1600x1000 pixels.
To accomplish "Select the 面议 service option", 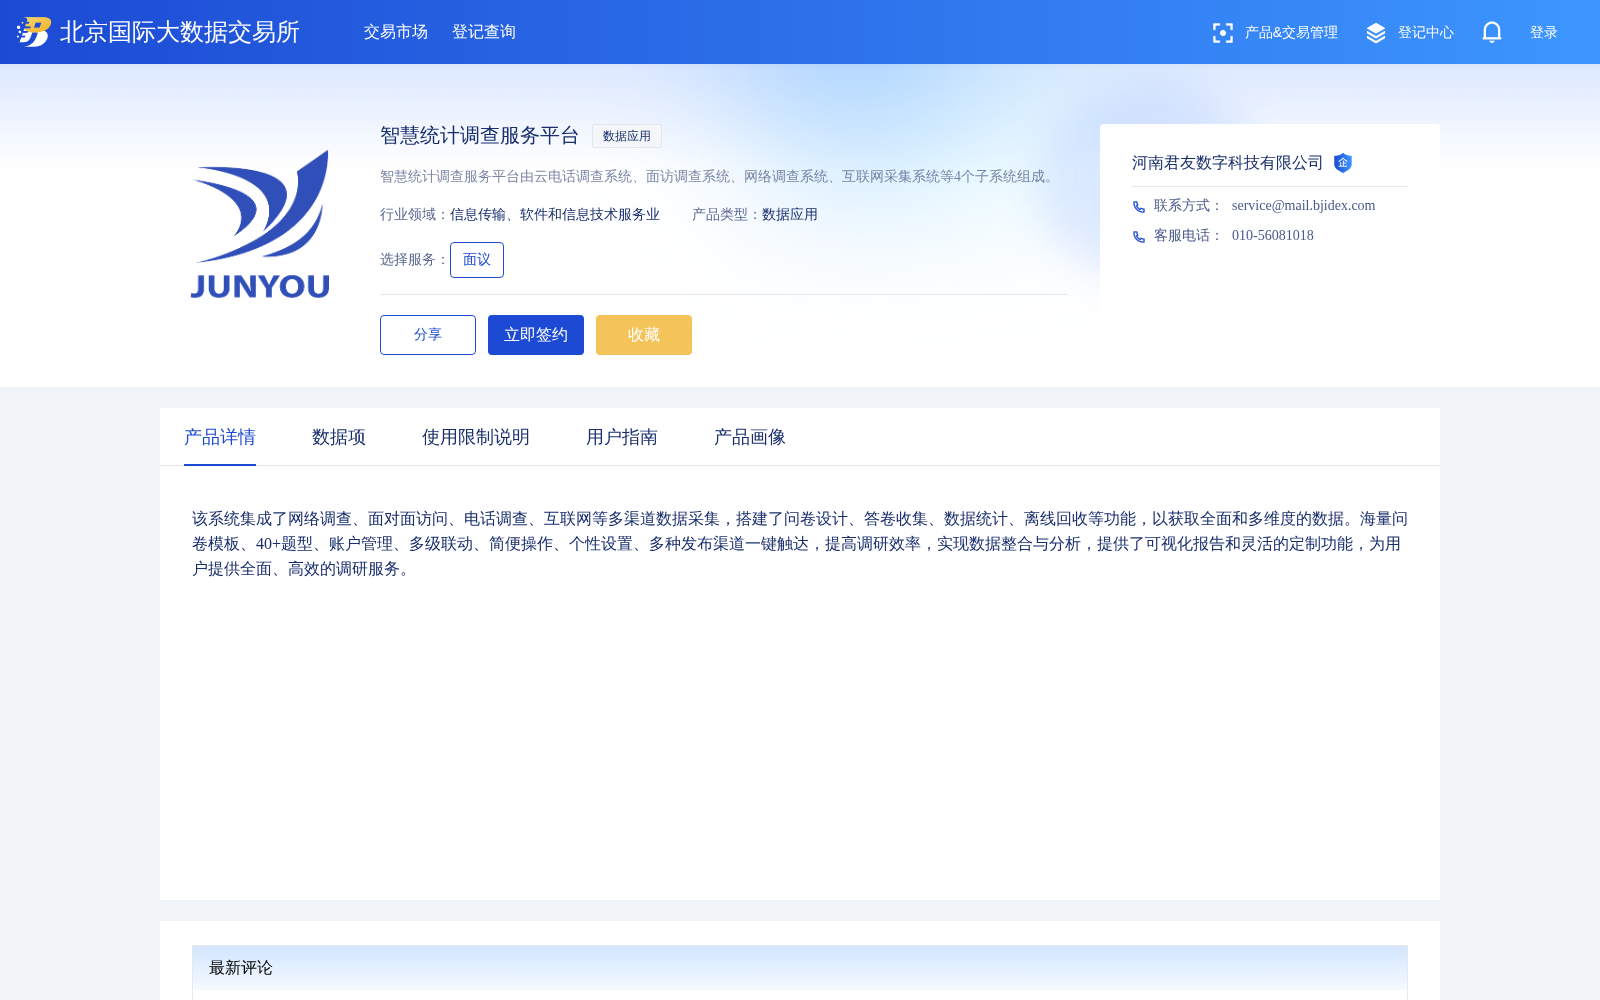I will (477, 260).
